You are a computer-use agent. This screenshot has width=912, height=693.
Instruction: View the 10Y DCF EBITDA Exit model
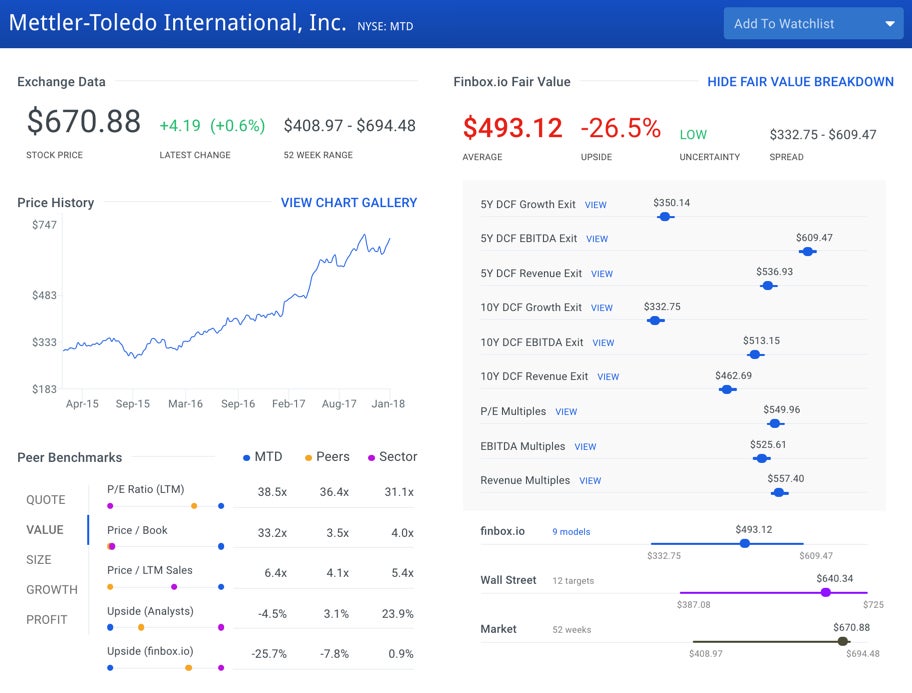(x=603, y=343)
